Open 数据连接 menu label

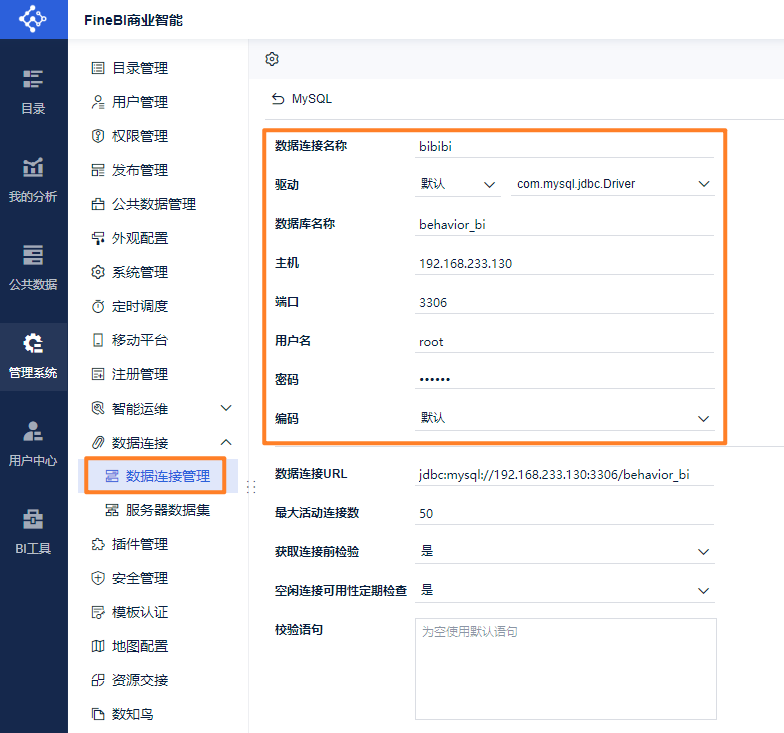click(x=140, y=442)
